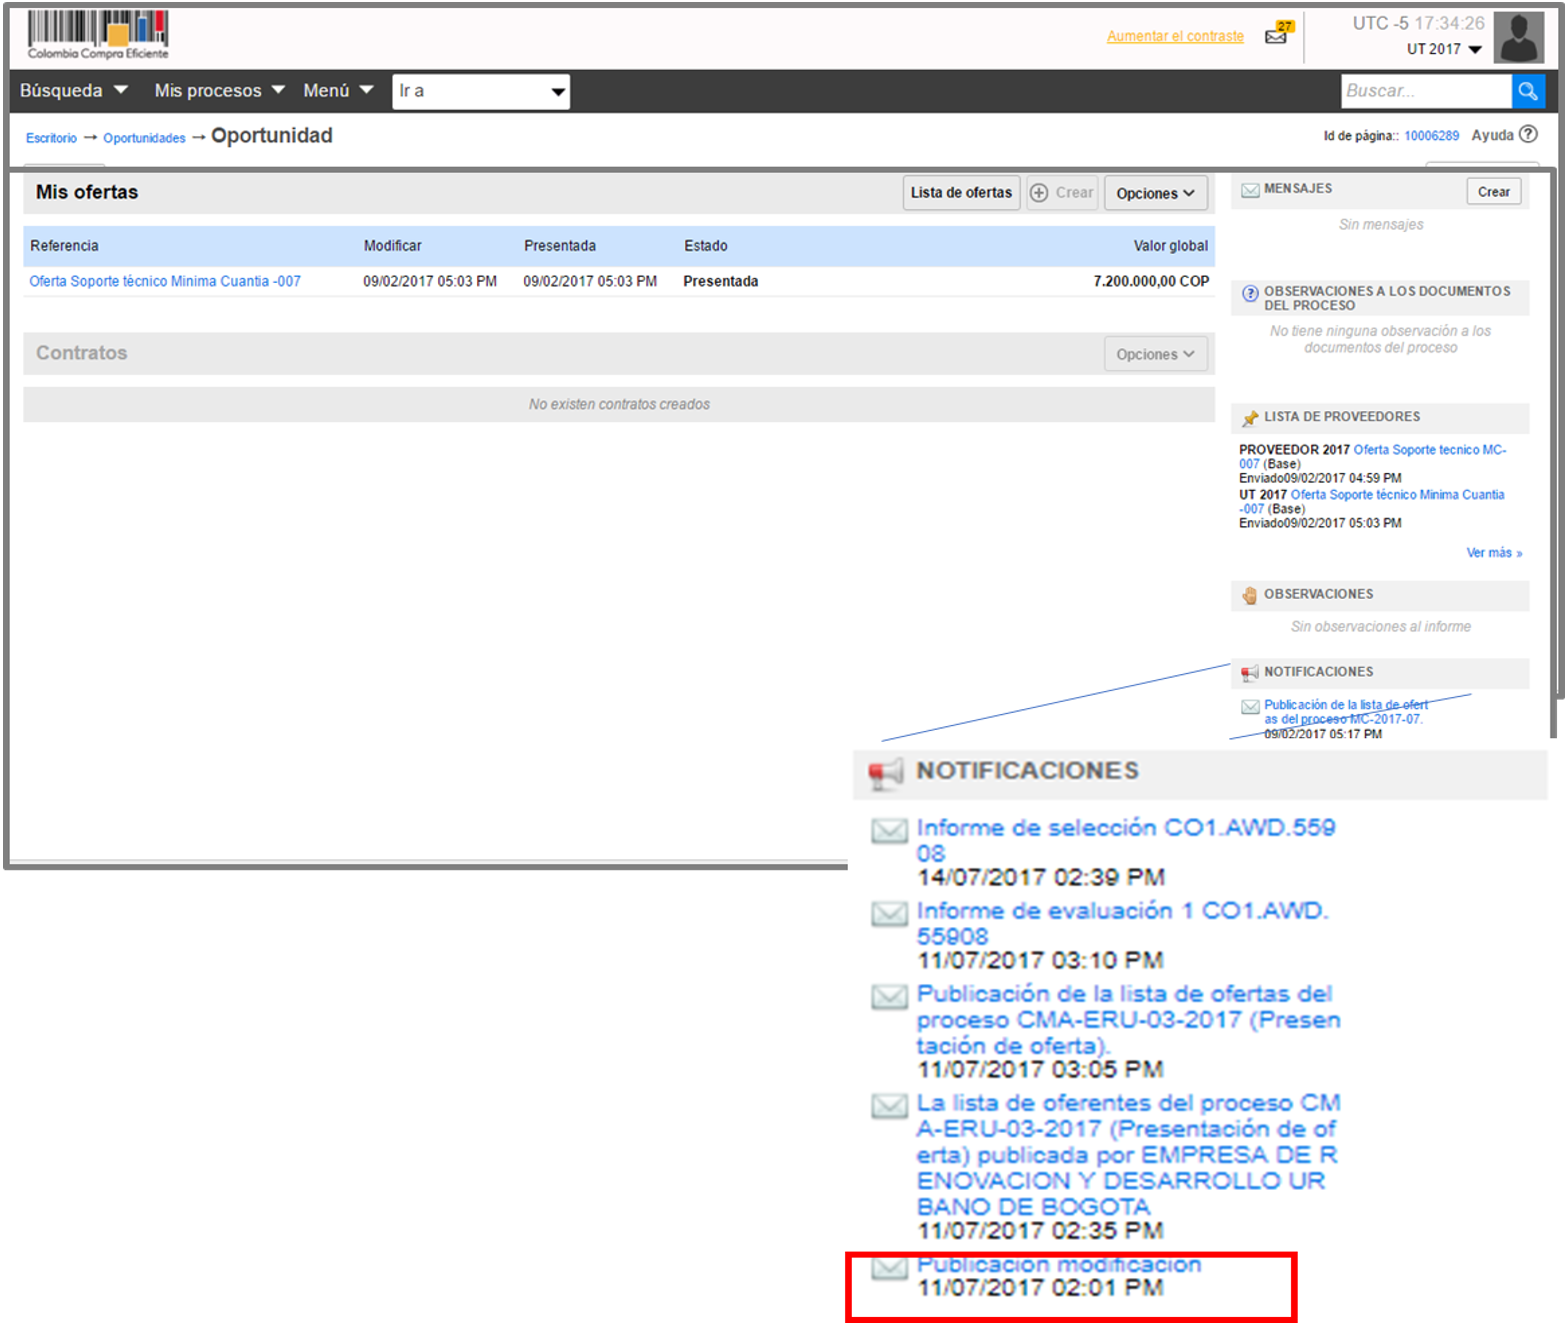Expand the Menú dropdown
1565x1327 pixels.
(x=338, y=91)
